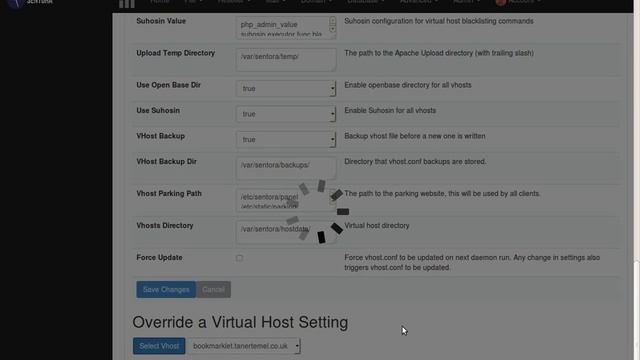640x360 pixels.
Task: Open the VHost Backup dropdown
Action: (286, 140)
